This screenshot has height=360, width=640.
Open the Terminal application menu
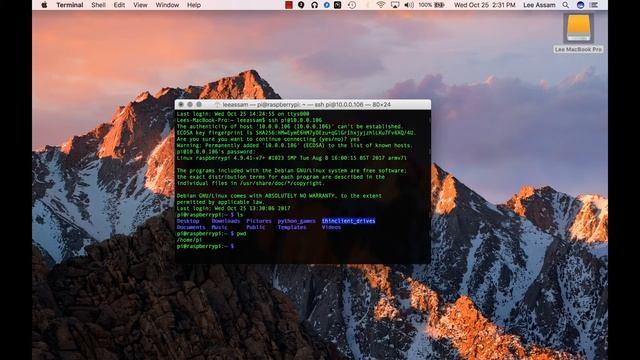pos(69,5)
